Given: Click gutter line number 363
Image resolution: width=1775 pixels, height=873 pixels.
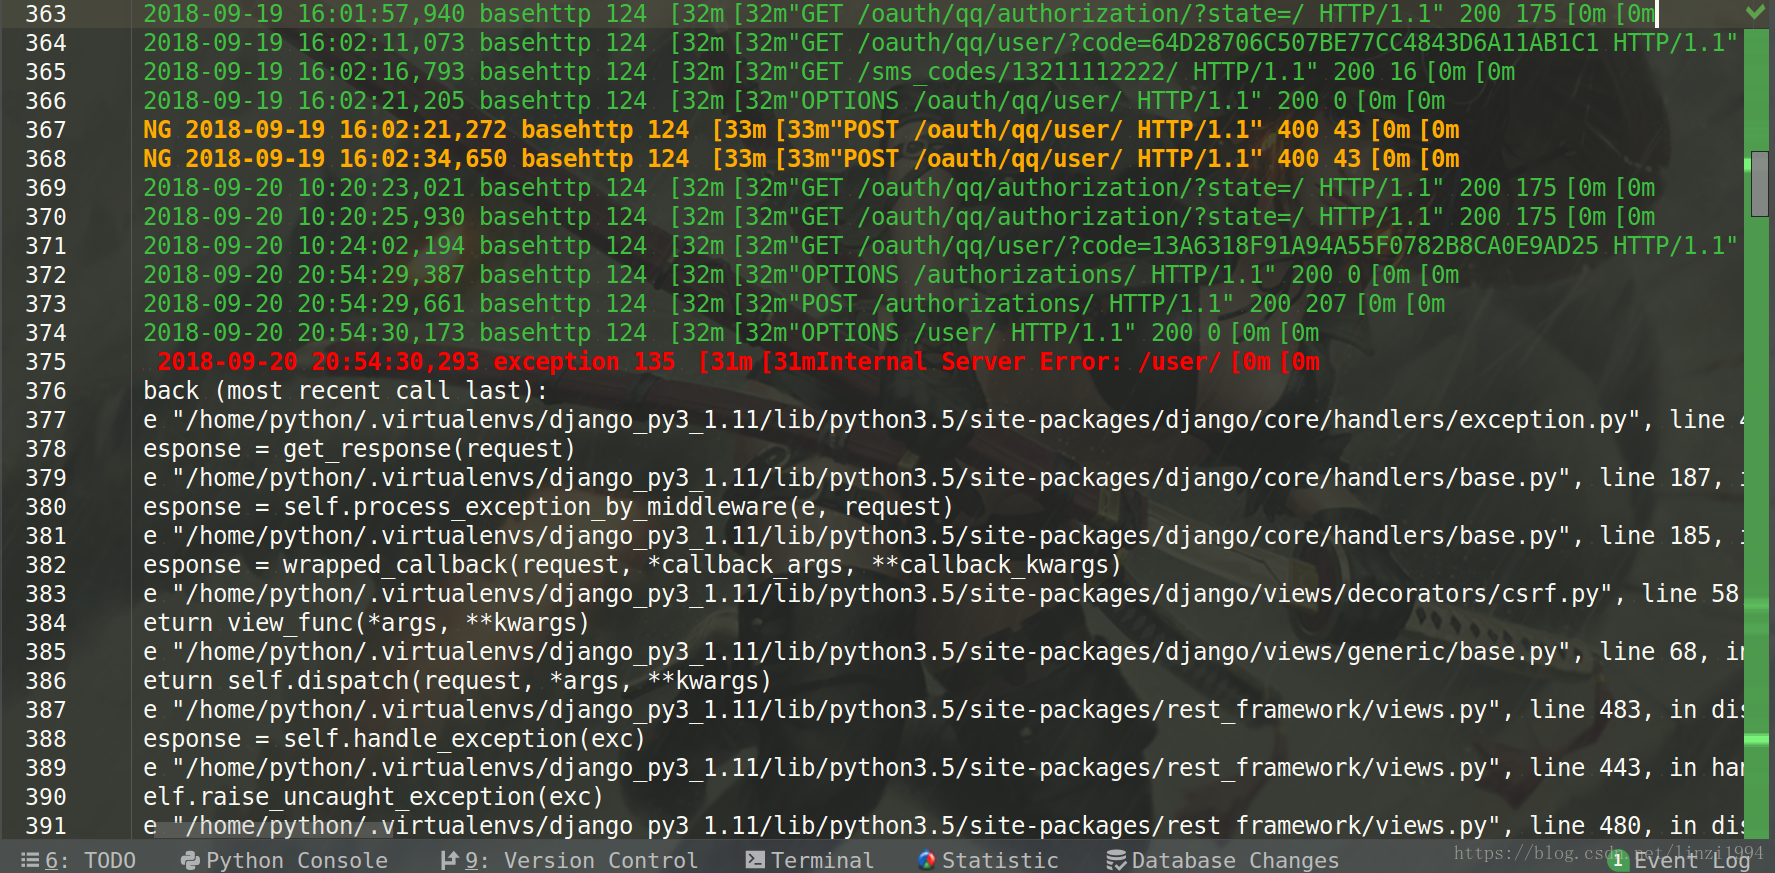Looking at the screenshot, I should pyautogui.click(x=46, y=14).
